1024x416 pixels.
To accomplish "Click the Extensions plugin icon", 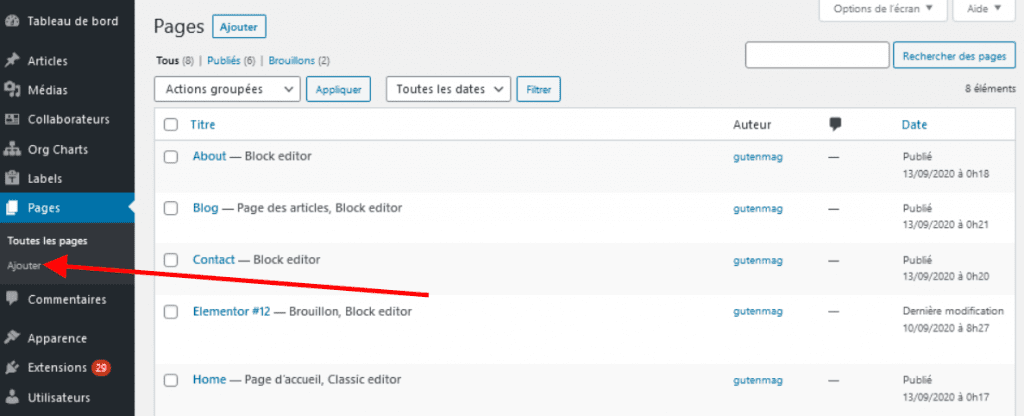I will [x=12, y=368].
